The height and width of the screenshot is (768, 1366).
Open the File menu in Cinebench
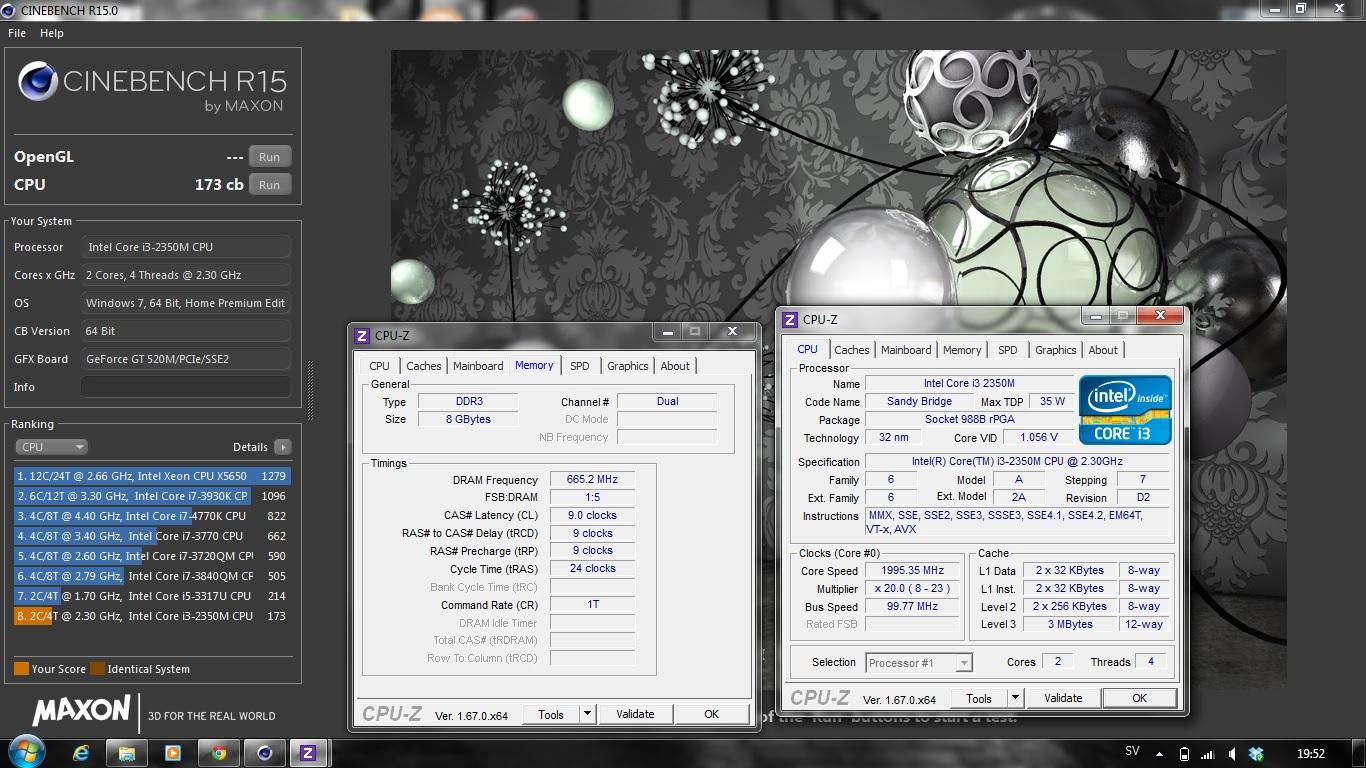(x=17, y=33)
